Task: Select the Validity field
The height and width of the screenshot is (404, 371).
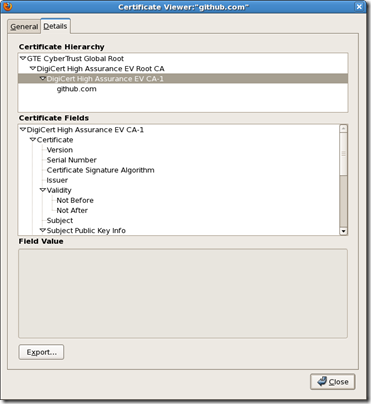Action: tap(59, 190)
